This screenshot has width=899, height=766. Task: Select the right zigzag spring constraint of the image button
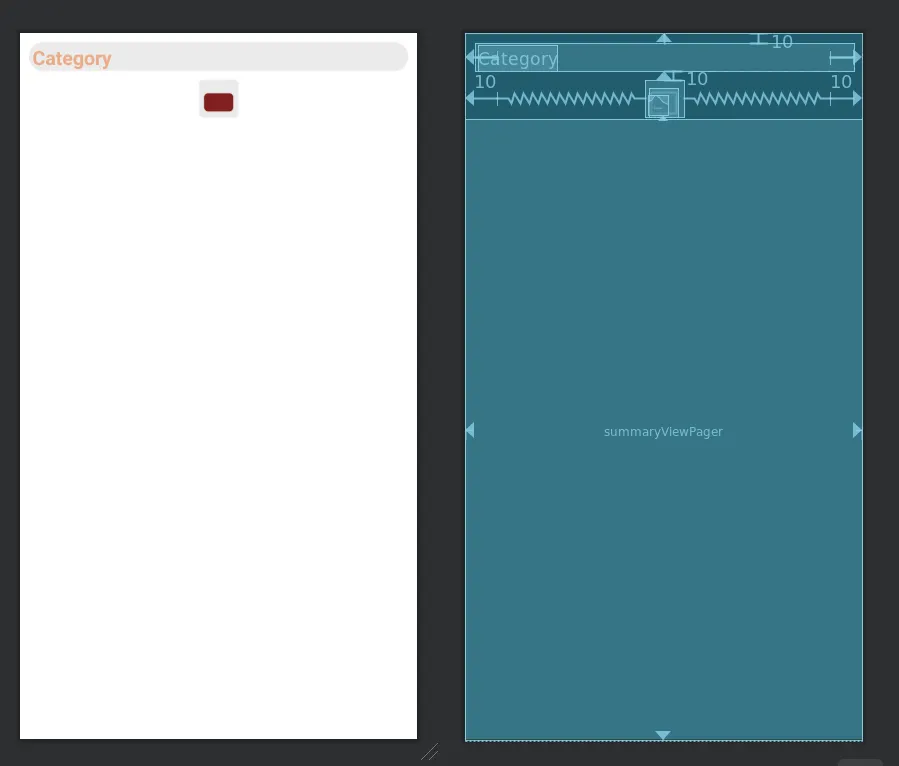click(758, 99)
